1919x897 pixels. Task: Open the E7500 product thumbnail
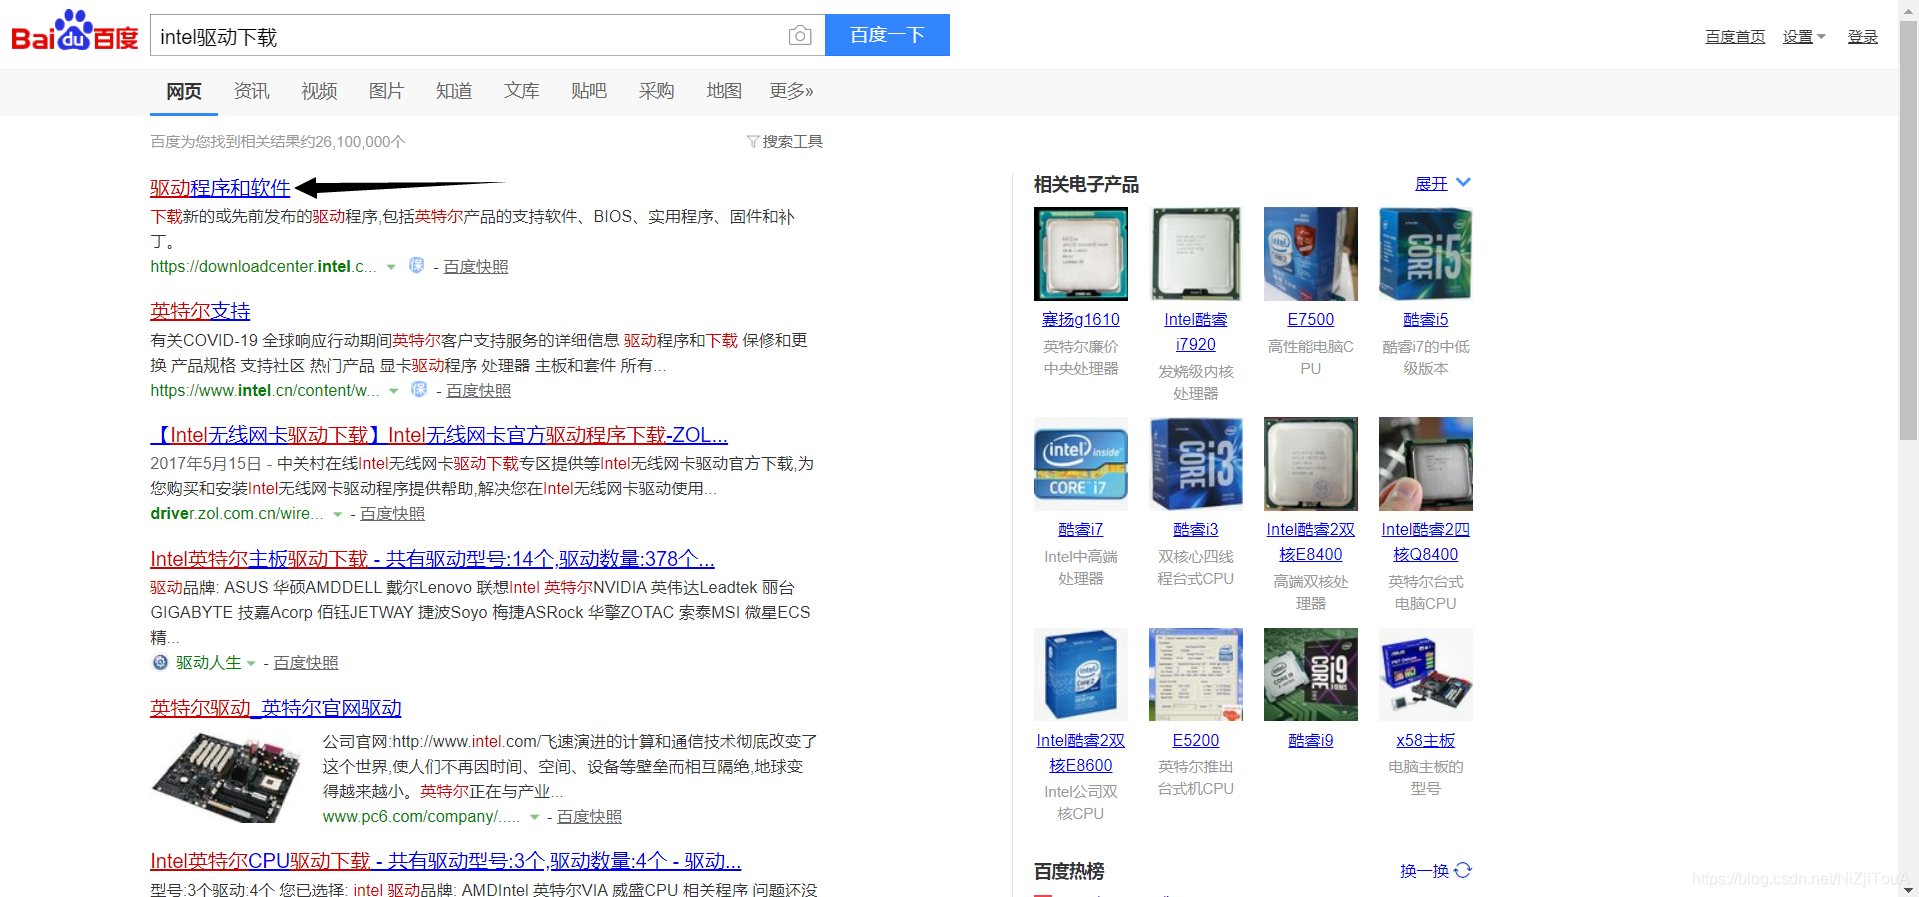(1311, 254)
